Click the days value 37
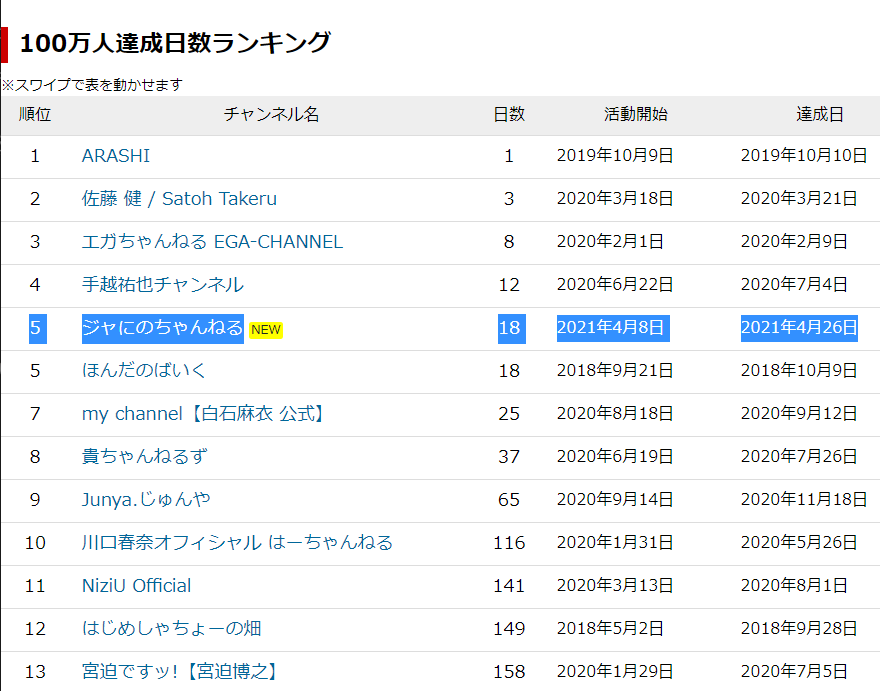The image size is (880, 691). click(x=509, y=457)
